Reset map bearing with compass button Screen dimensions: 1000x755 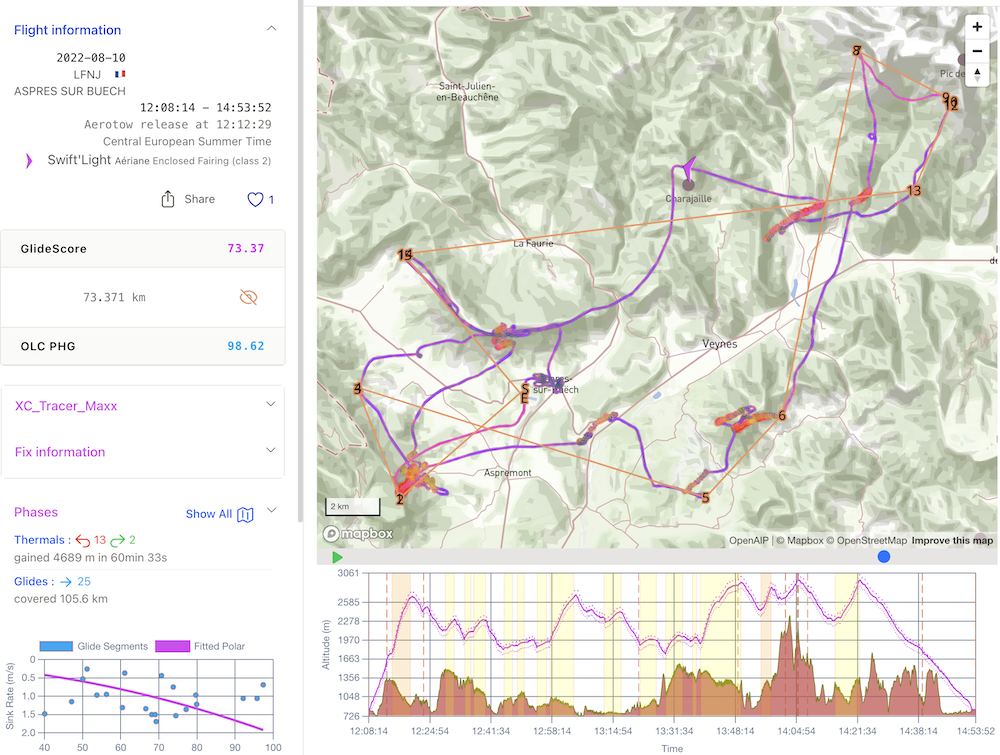click(x=977, y=76)
